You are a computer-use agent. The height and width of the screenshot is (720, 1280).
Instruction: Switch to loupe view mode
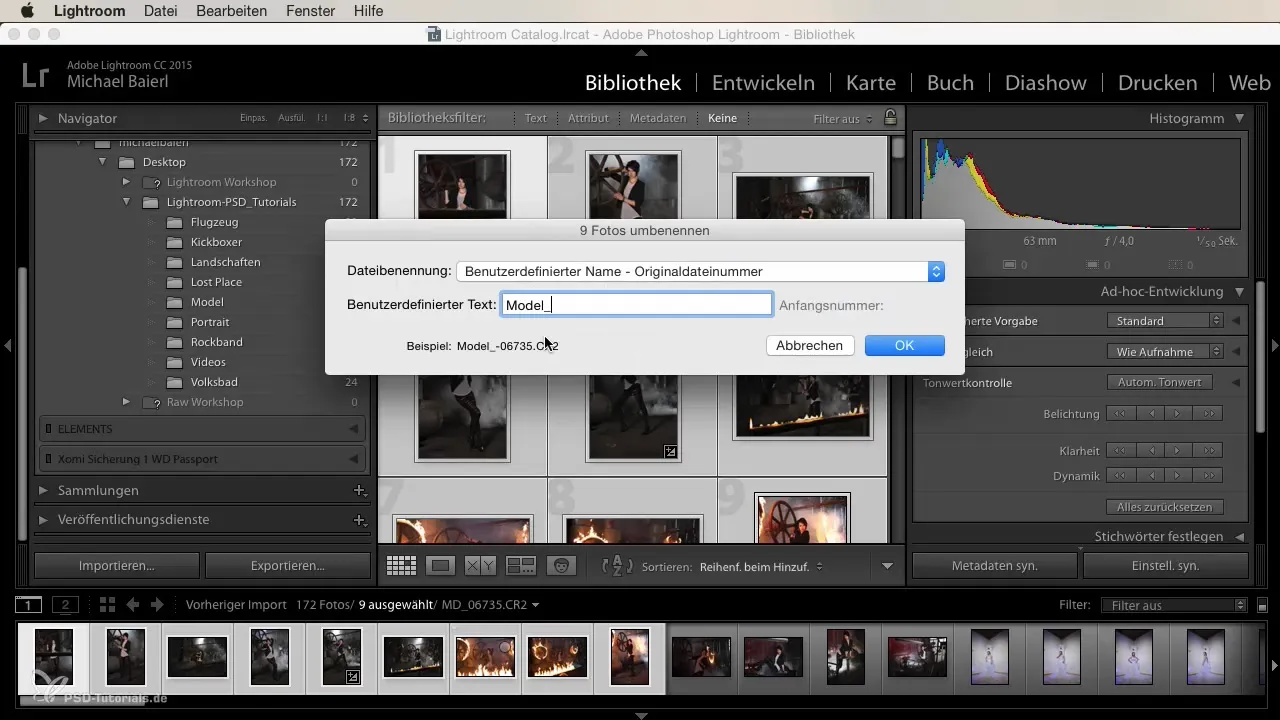(x=440, y=565)
